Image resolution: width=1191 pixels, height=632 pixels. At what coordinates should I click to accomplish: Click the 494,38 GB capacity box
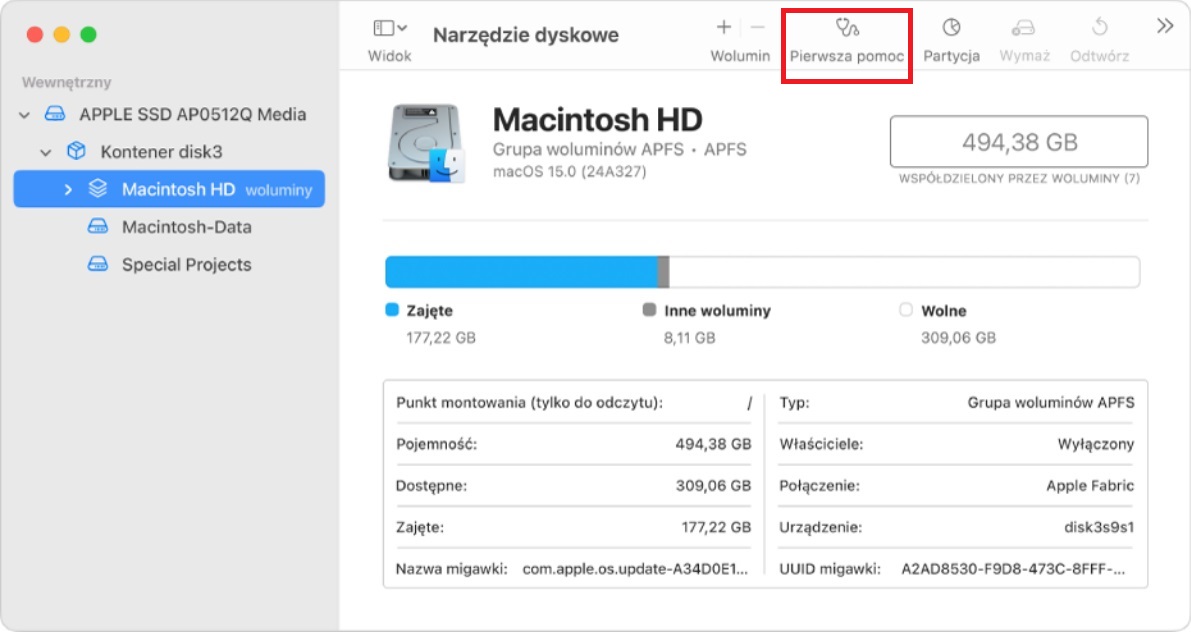(1018, 142)
